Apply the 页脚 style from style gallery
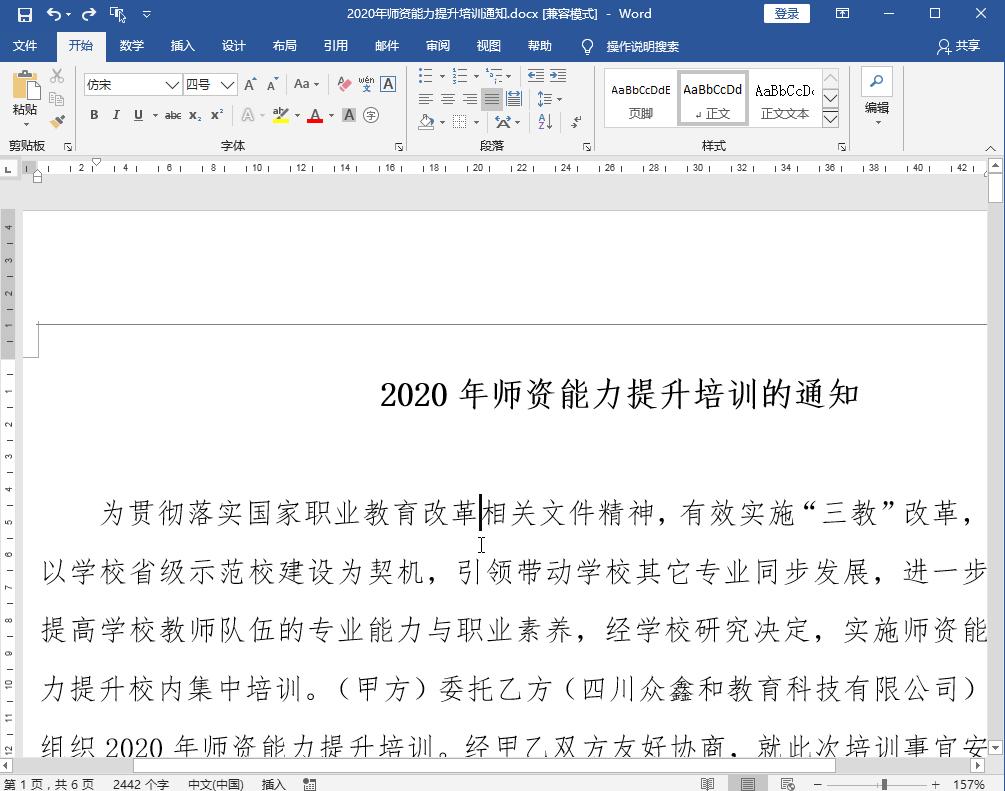The width and height of the screenshot is (1005, 791). coord(640,97)
